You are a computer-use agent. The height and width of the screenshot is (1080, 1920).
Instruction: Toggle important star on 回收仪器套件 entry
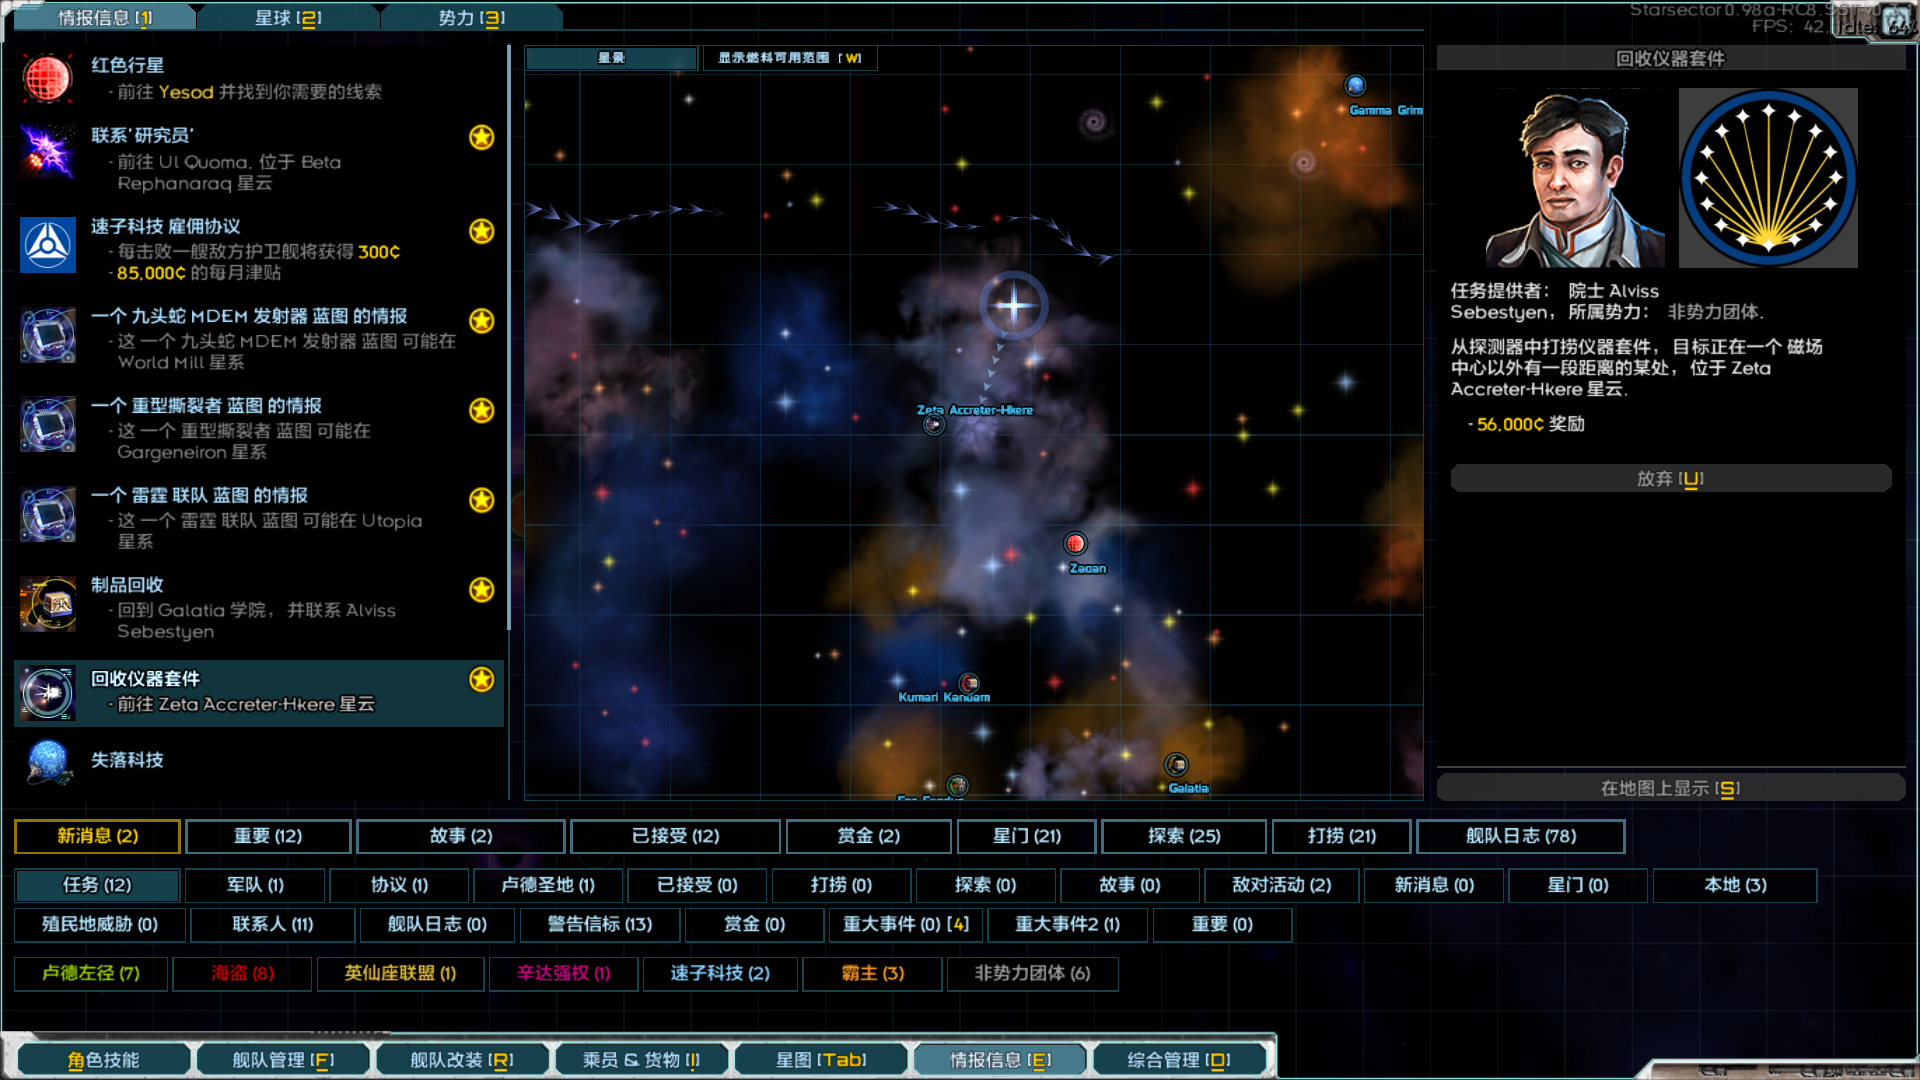tap(482, 680)
